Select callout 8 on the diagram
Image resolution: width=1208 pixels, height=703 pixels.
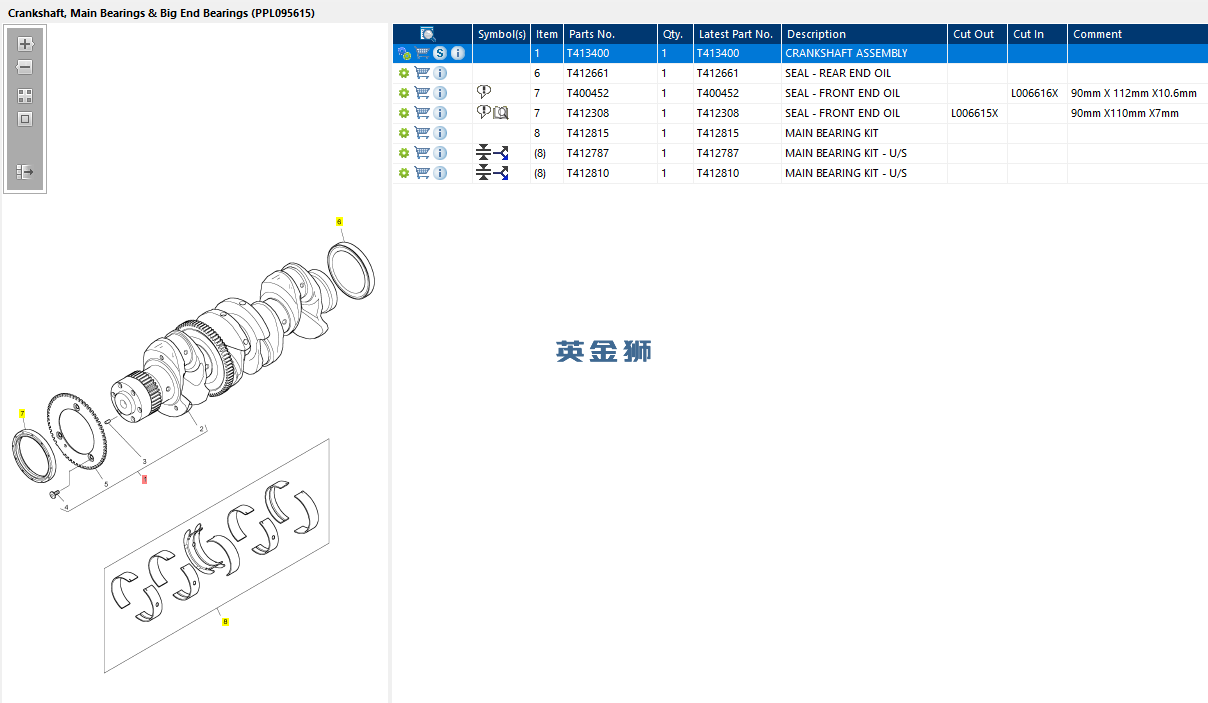click(x=225, y=621)
